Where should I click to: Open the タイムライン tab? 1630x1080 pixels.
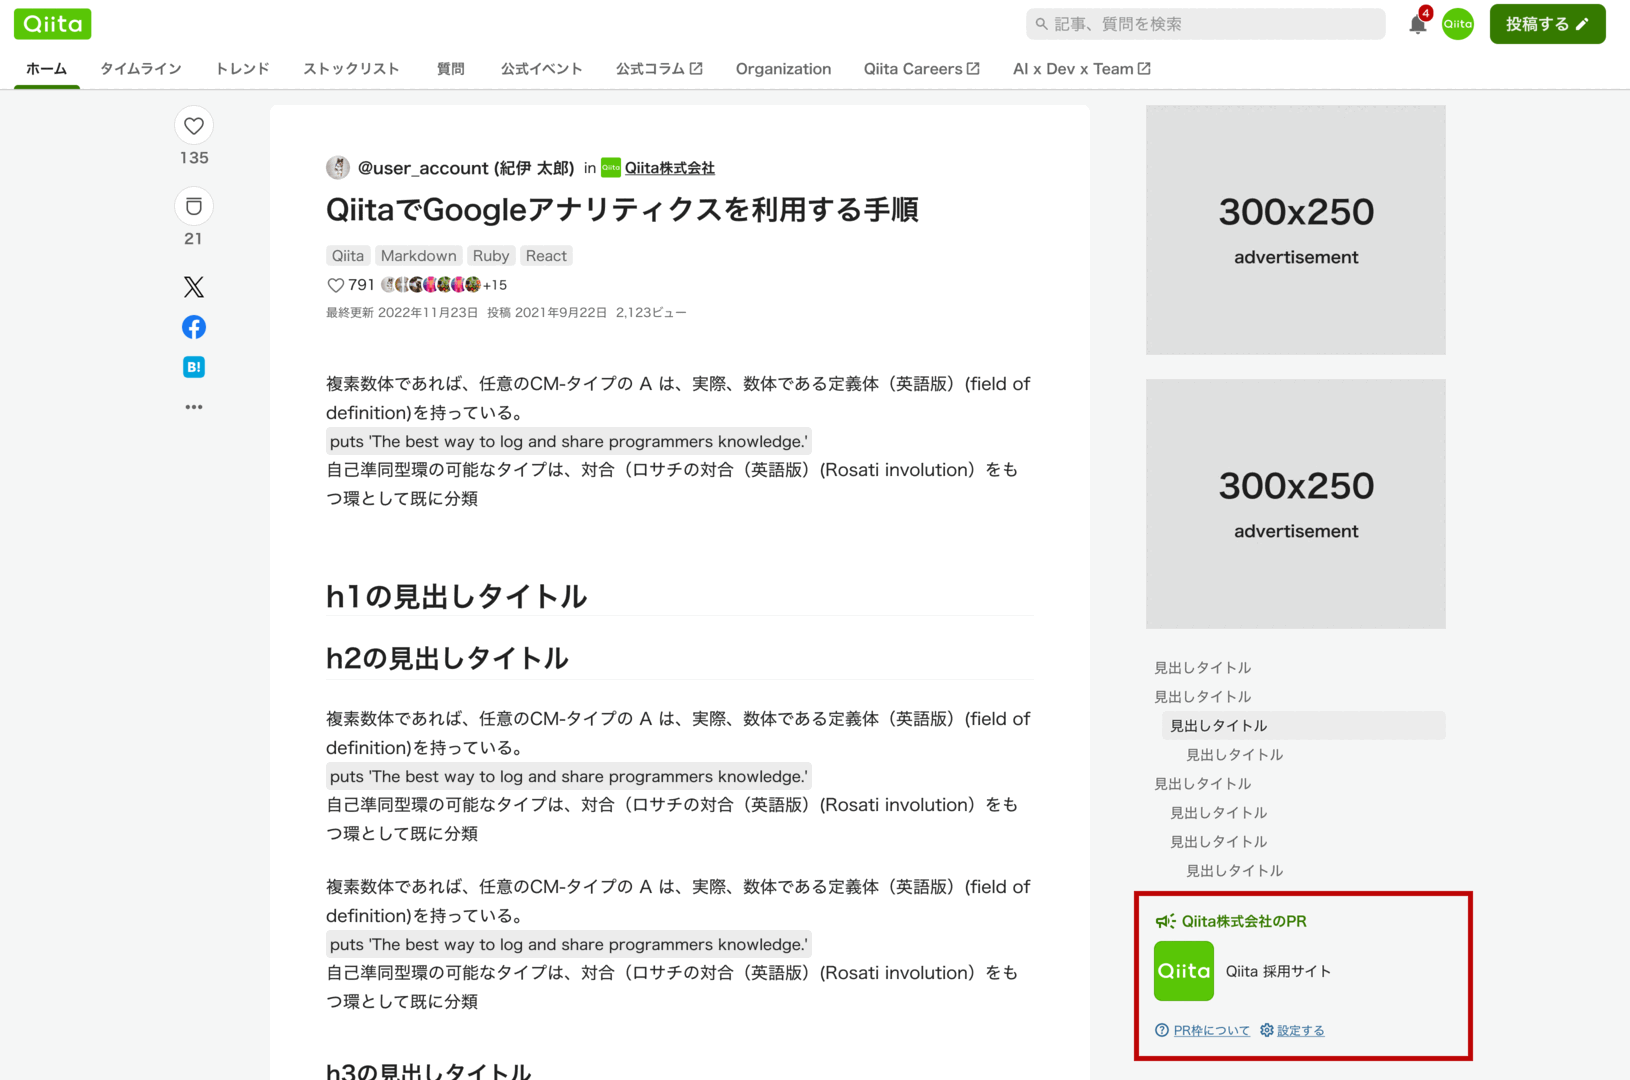tap(141, 69)
